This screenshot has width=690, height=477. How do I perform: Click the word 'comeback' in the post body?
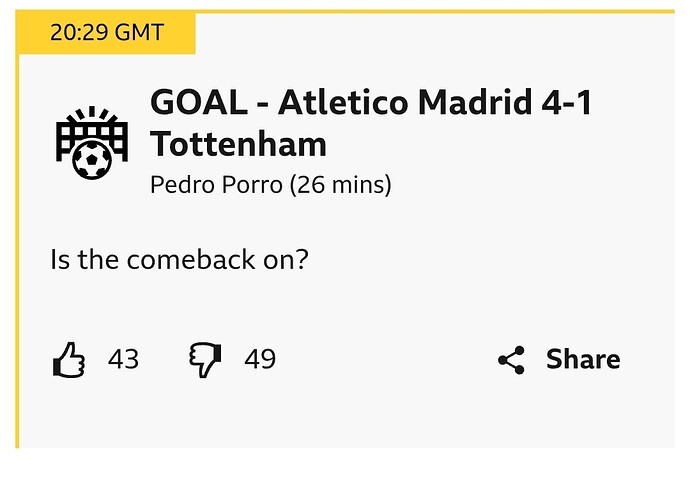coord(192,260)
